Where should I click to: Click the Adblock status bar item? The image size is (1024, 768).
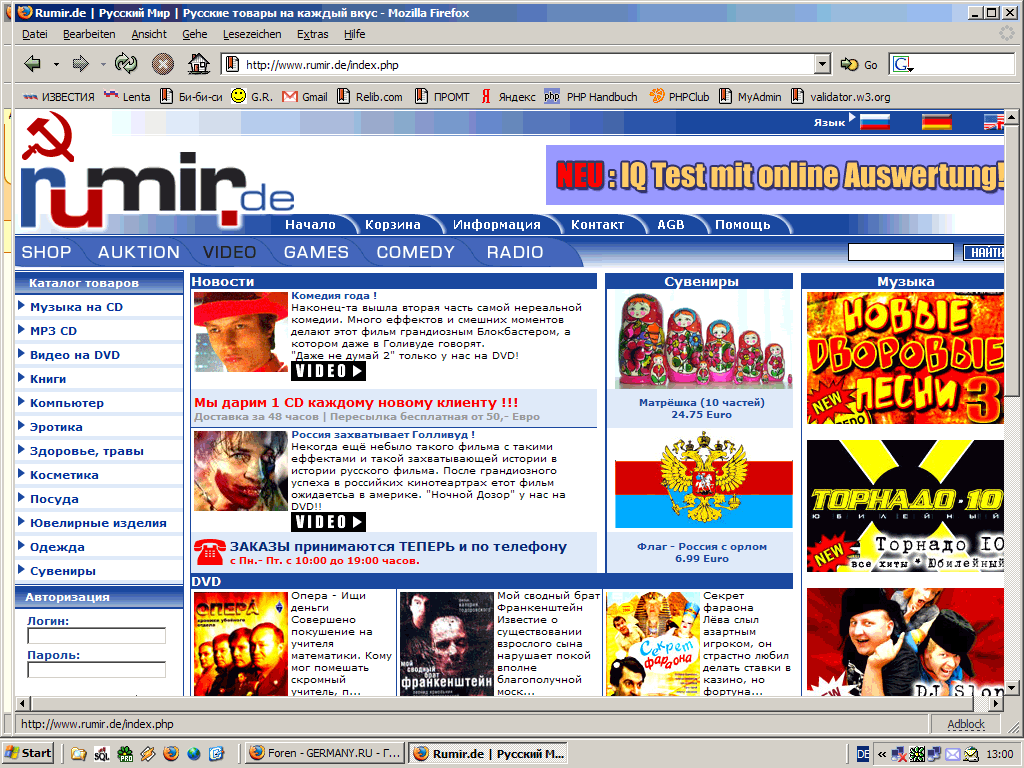point(966,724)
